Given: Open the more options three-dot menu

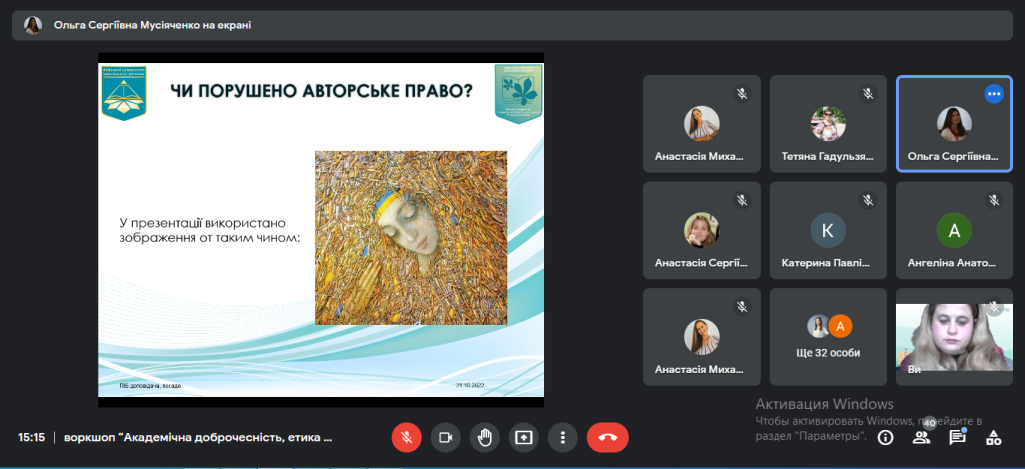Looking at the screenshot, I should (563, 437).
